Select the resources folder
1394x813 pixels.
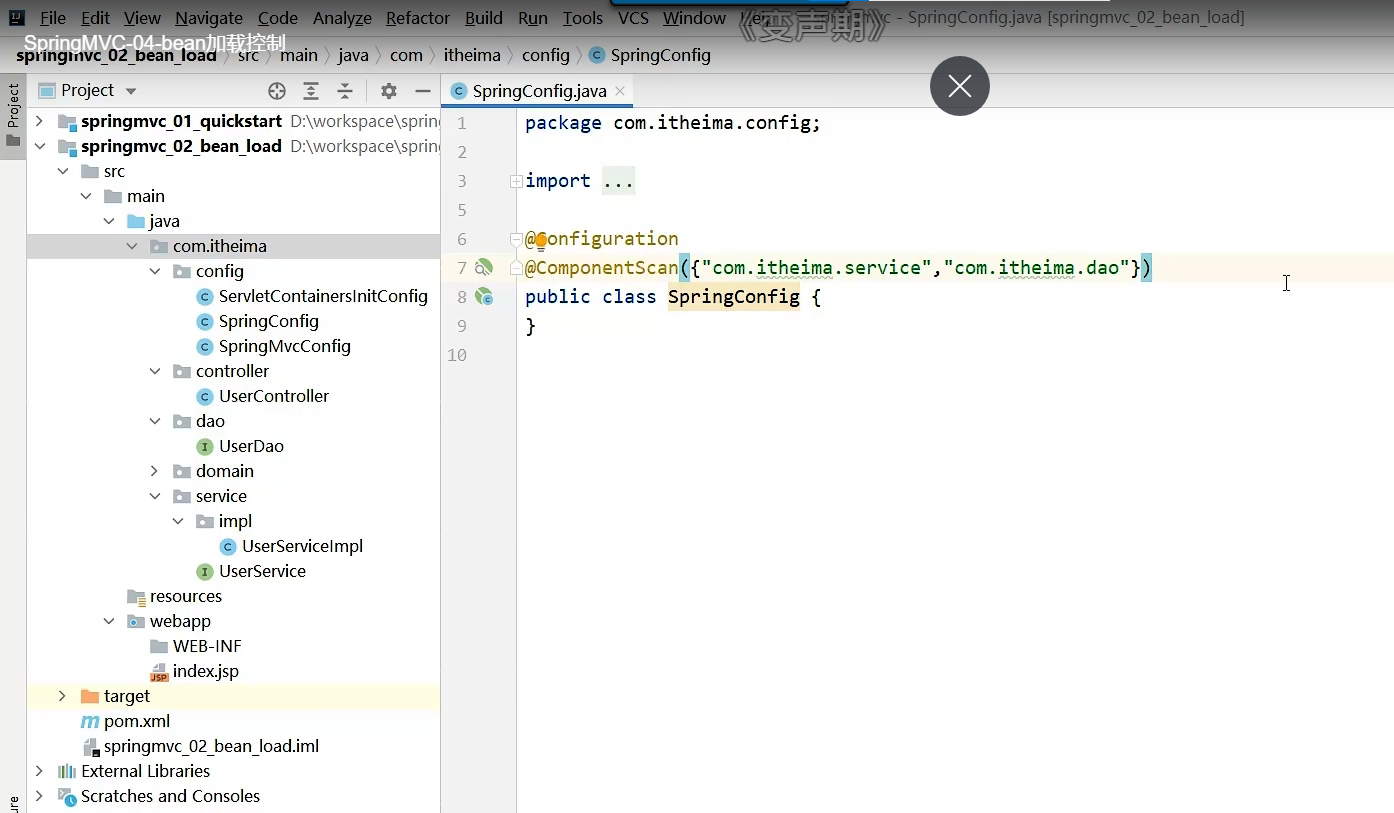coord(185,596)
